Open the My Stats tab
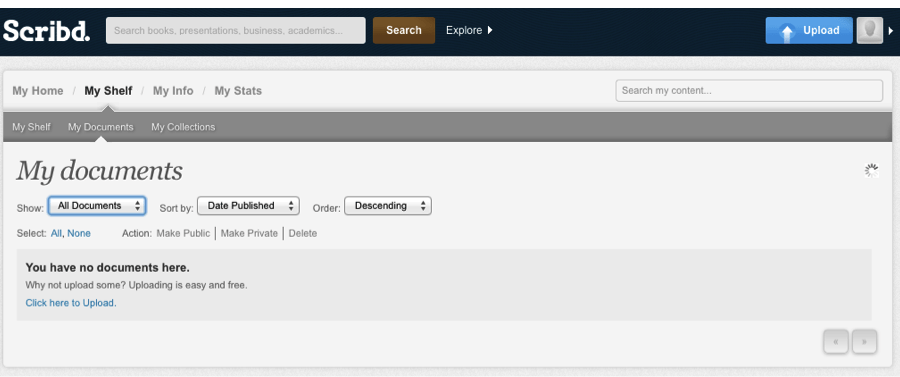The height and width of the screenshot is (377, 900). (238, 91)
